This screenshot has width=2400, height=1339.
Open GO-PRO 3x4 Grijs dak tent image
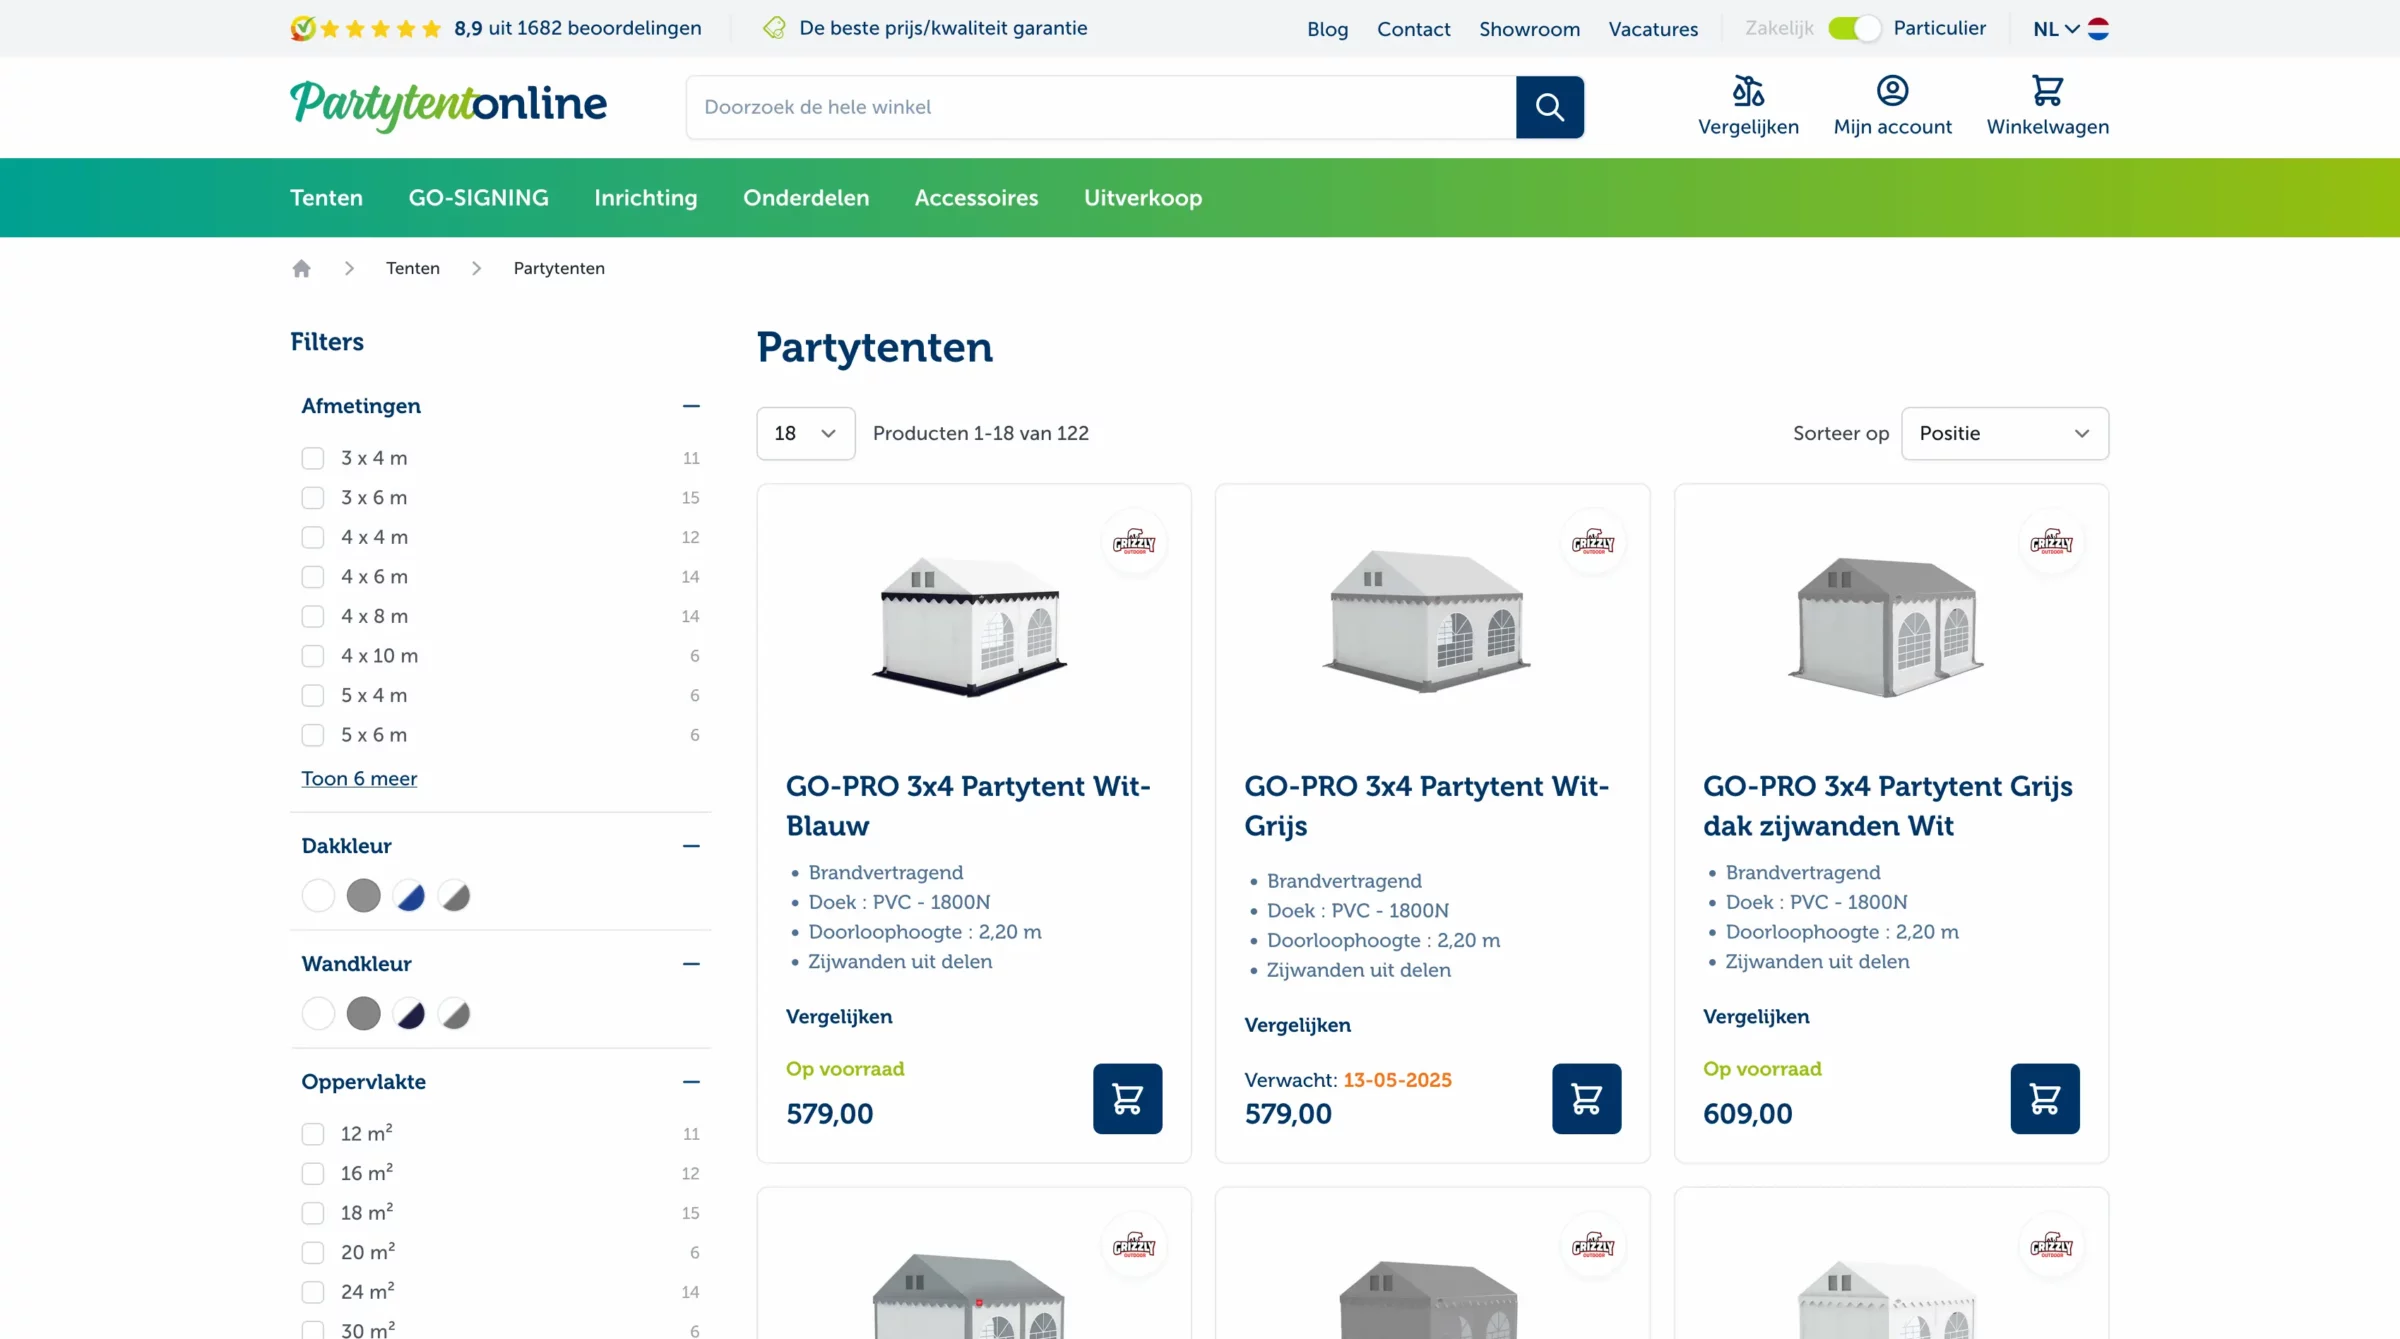pyautogui.click(x=1886, y=628)
